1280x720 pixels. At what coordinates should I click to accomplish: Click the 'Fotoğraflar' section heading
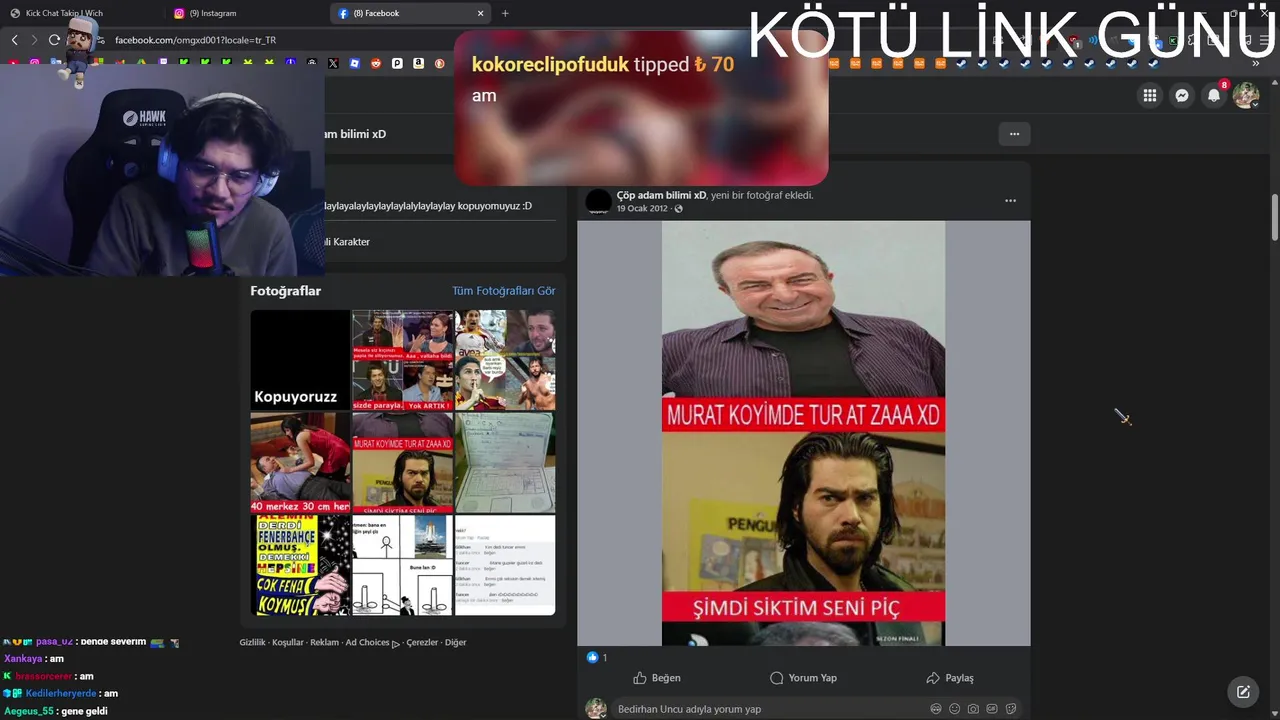286,291
